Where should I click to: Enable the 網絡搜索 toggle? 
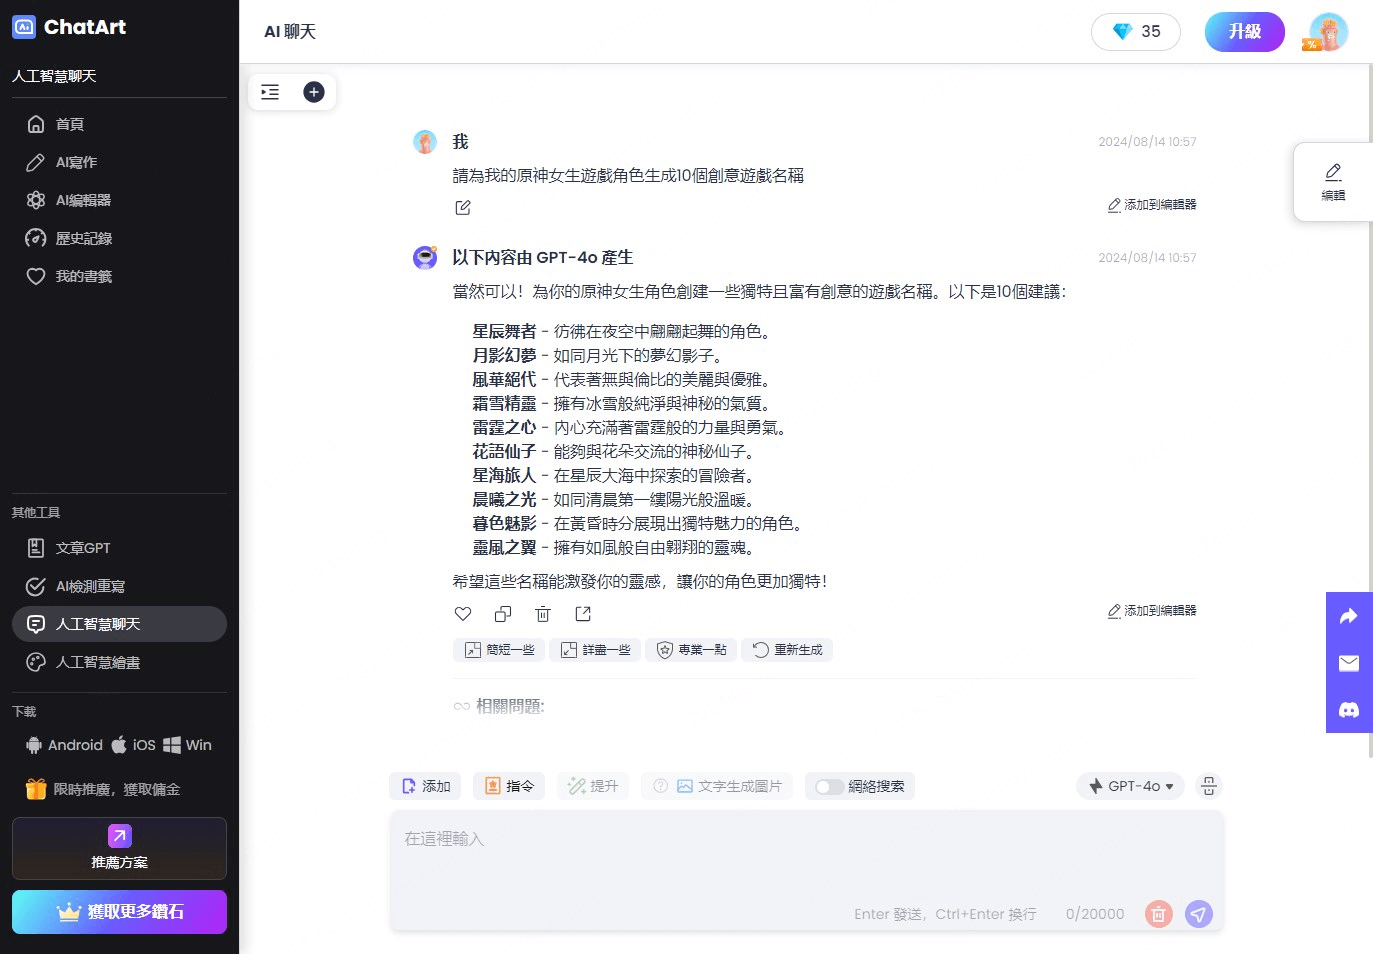click(830, 786)
